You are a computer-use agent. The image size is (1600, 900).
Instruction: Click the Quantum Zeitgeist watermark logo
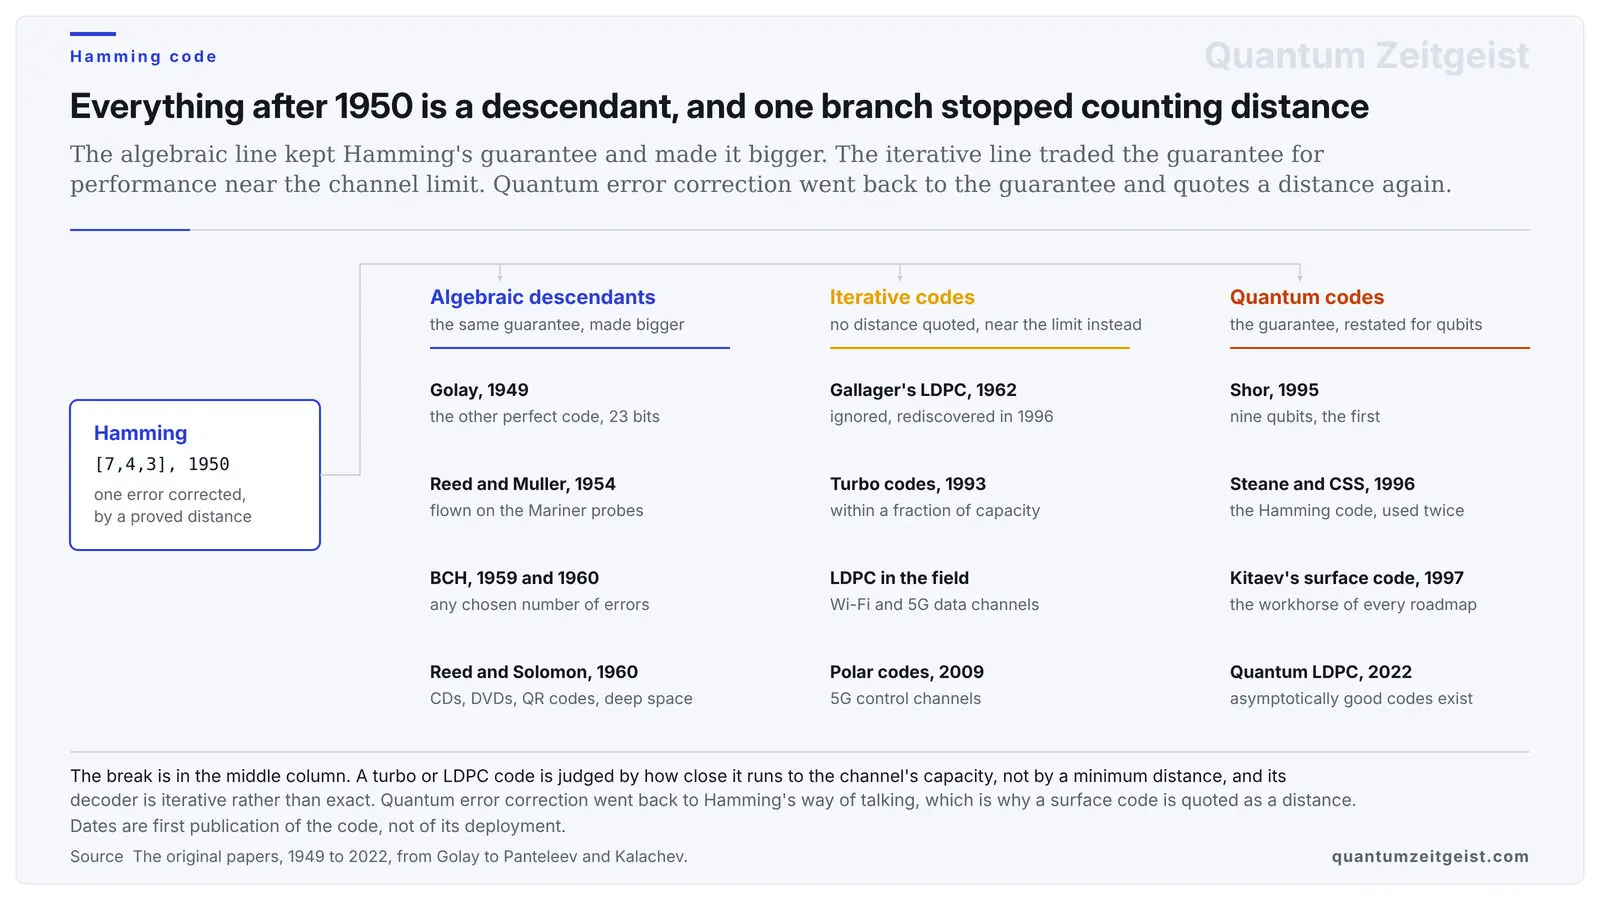[x=1366, y=56]
